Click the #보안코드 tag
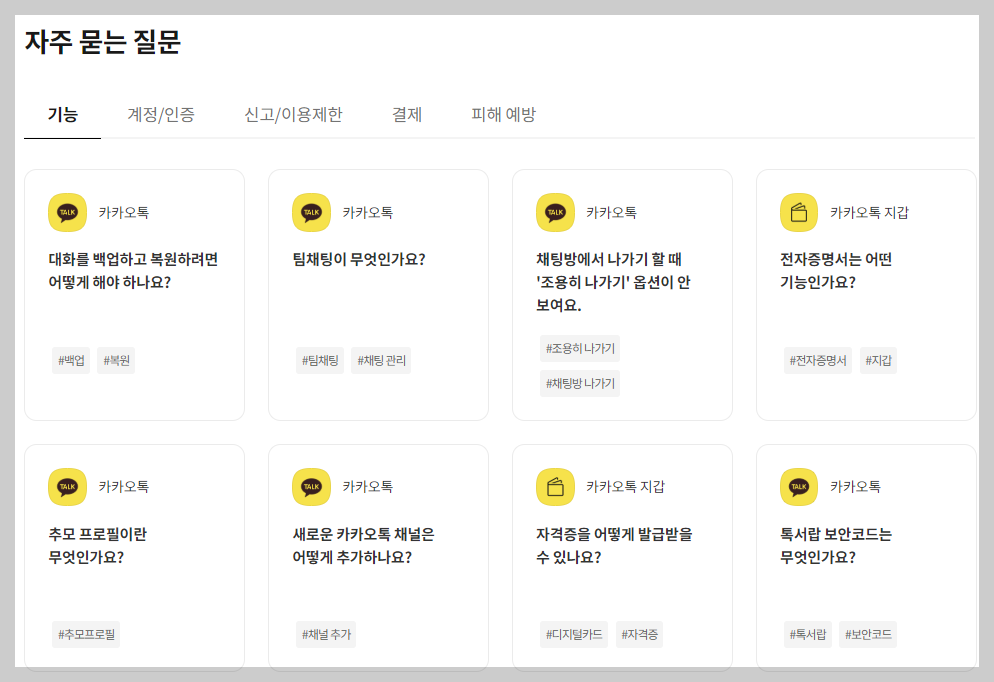 [868, 634]
